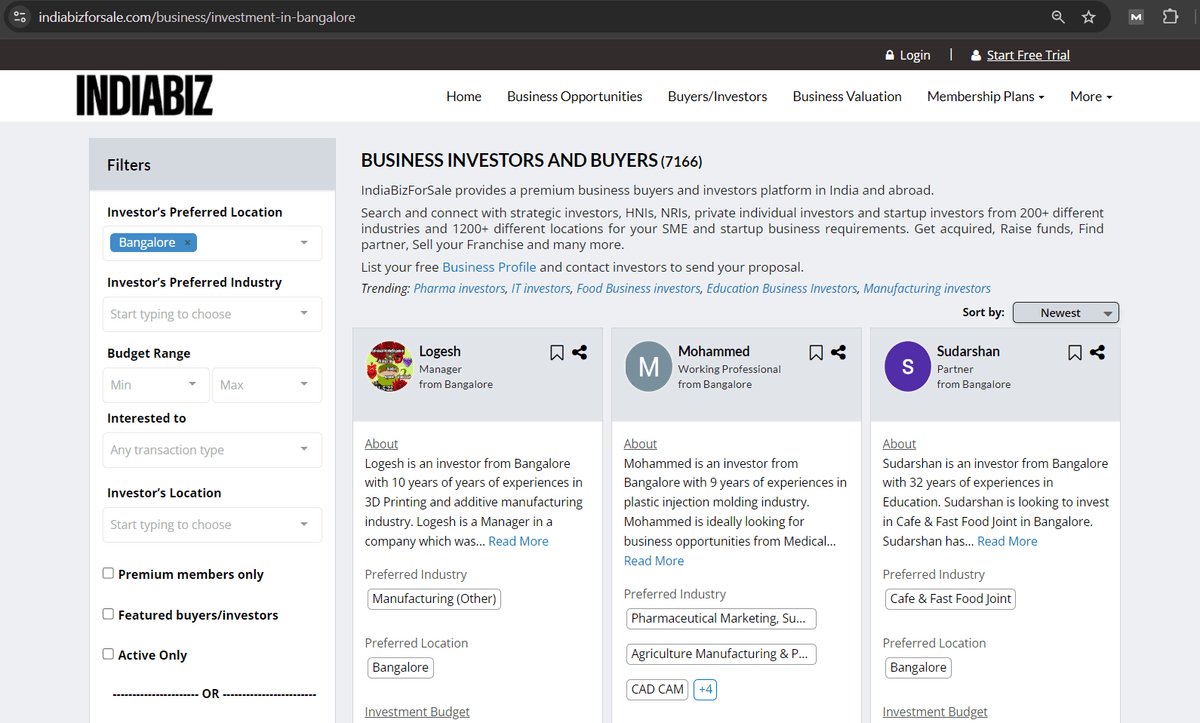
Task: Tick the Active Only checkbox
Action: [108, 654]
